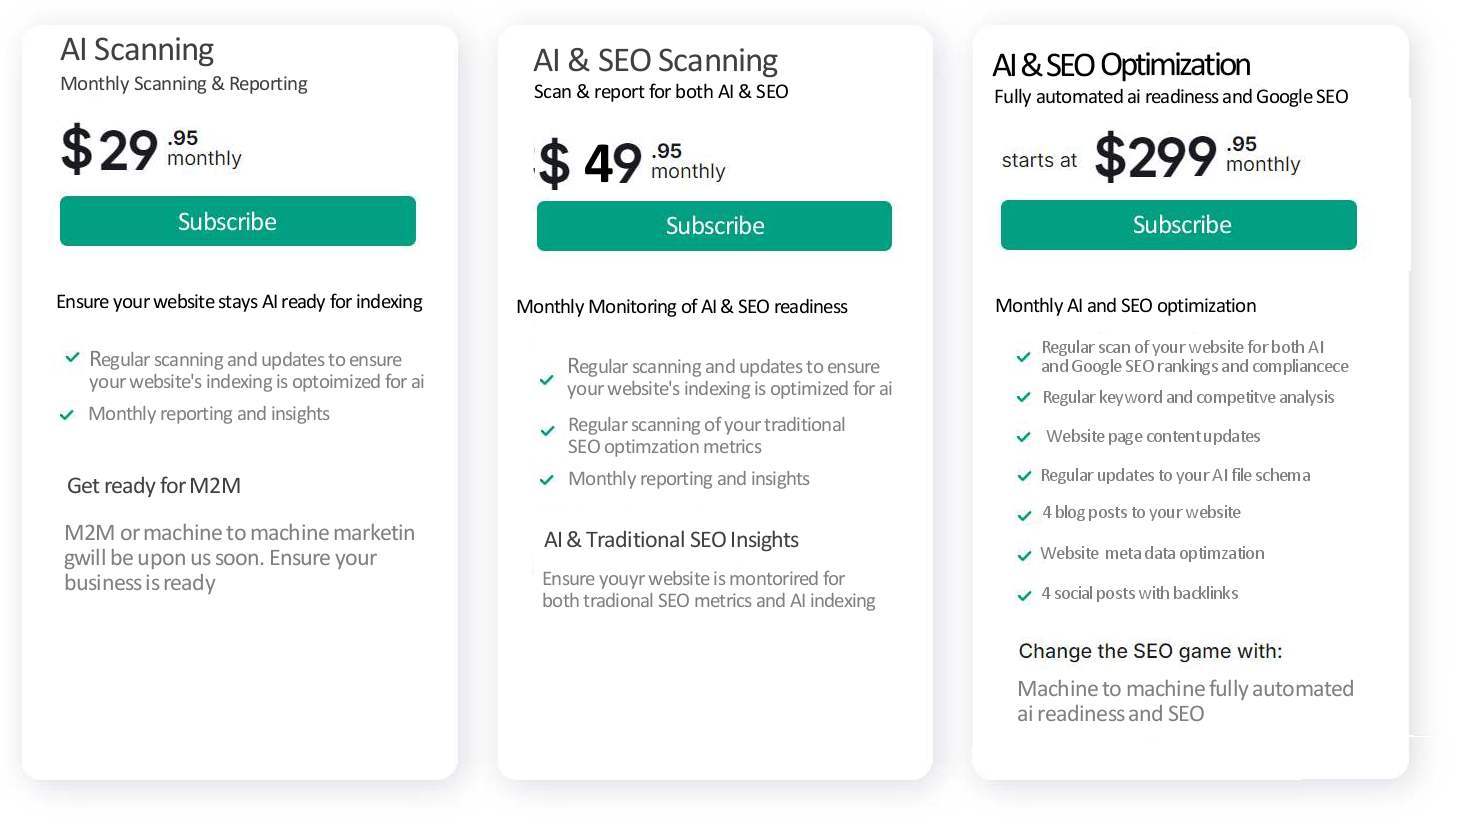The width and height of the screenshot is (1460, 824).
Task: Click checkmark next to 4 social posts with backlinks
Action: click(1023, 596)
